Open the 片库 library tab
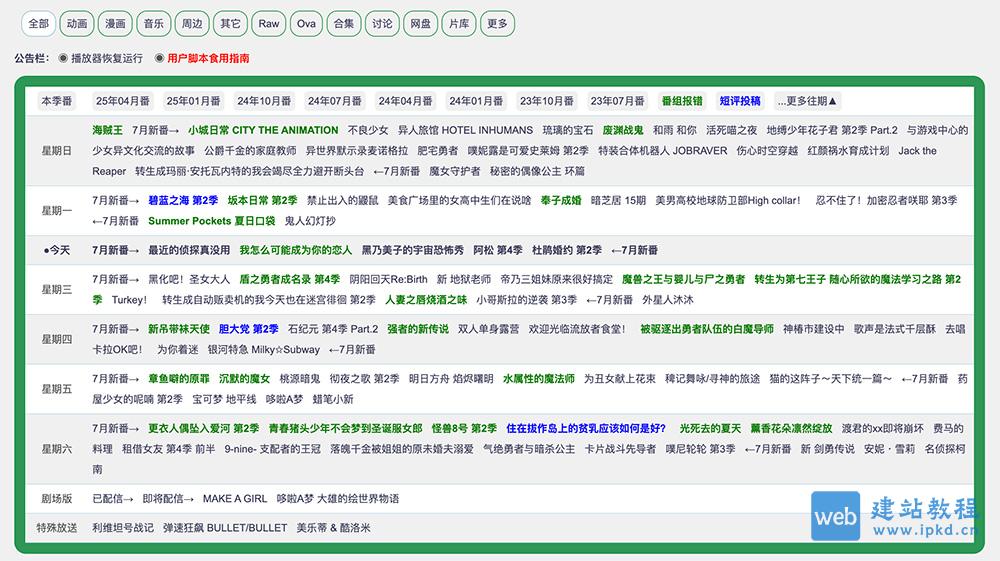1000x561 pixels. coord(459,24)
